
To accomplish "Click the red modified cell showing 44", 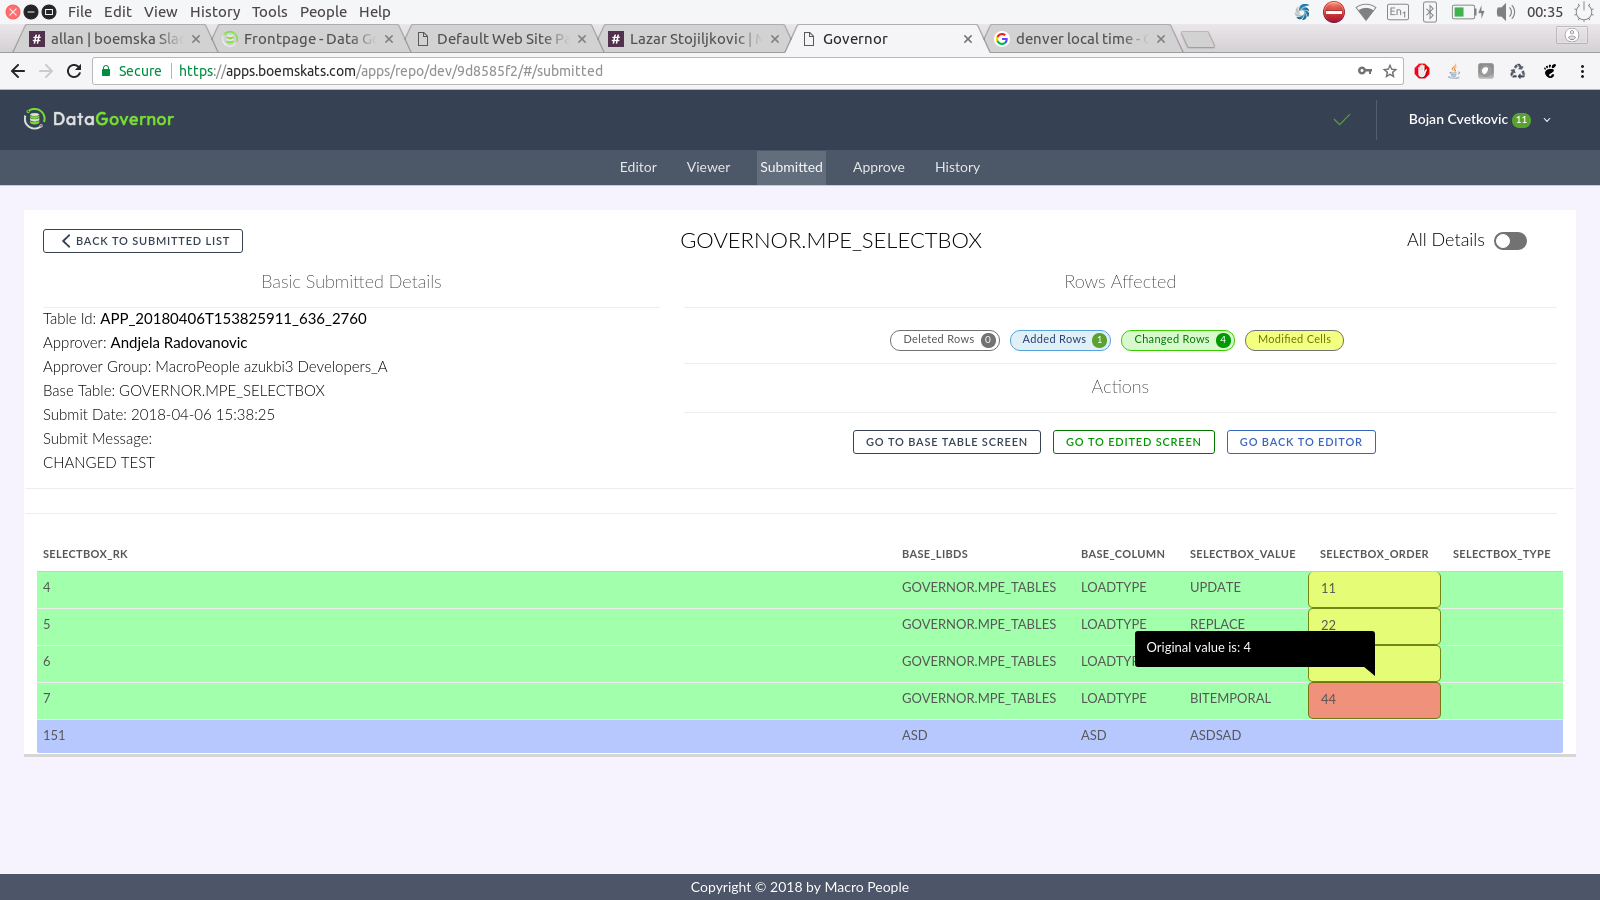I will (1373, 700).
